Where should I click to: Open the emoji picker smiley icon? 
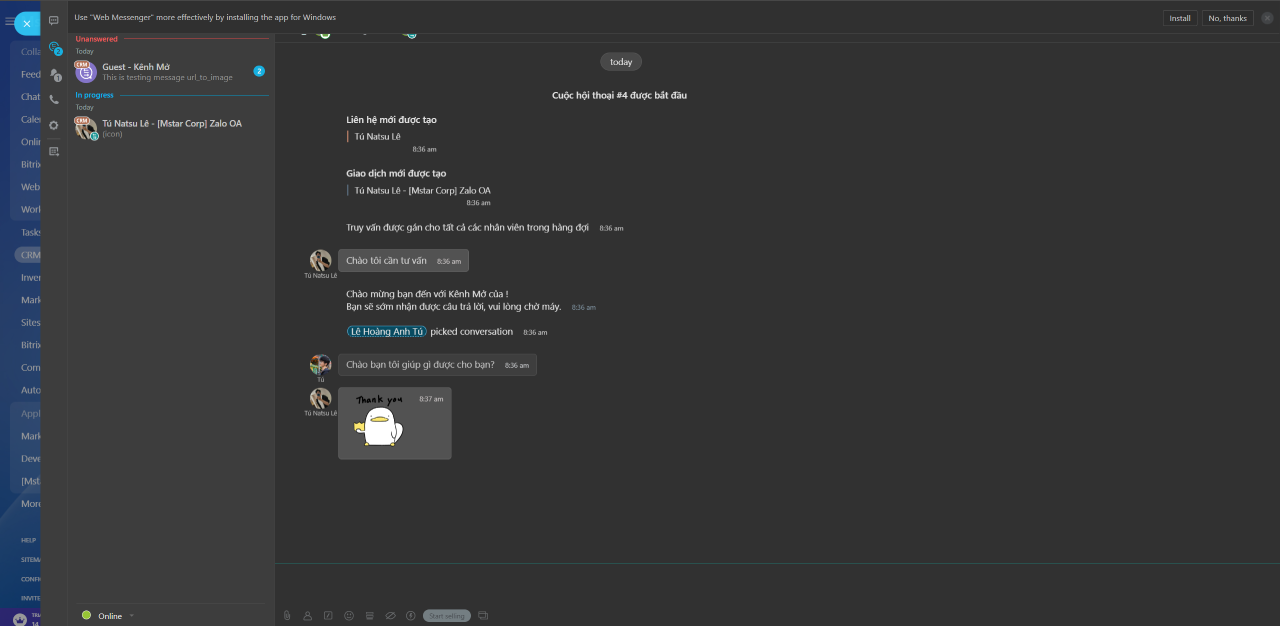click(x=349, y=616)
